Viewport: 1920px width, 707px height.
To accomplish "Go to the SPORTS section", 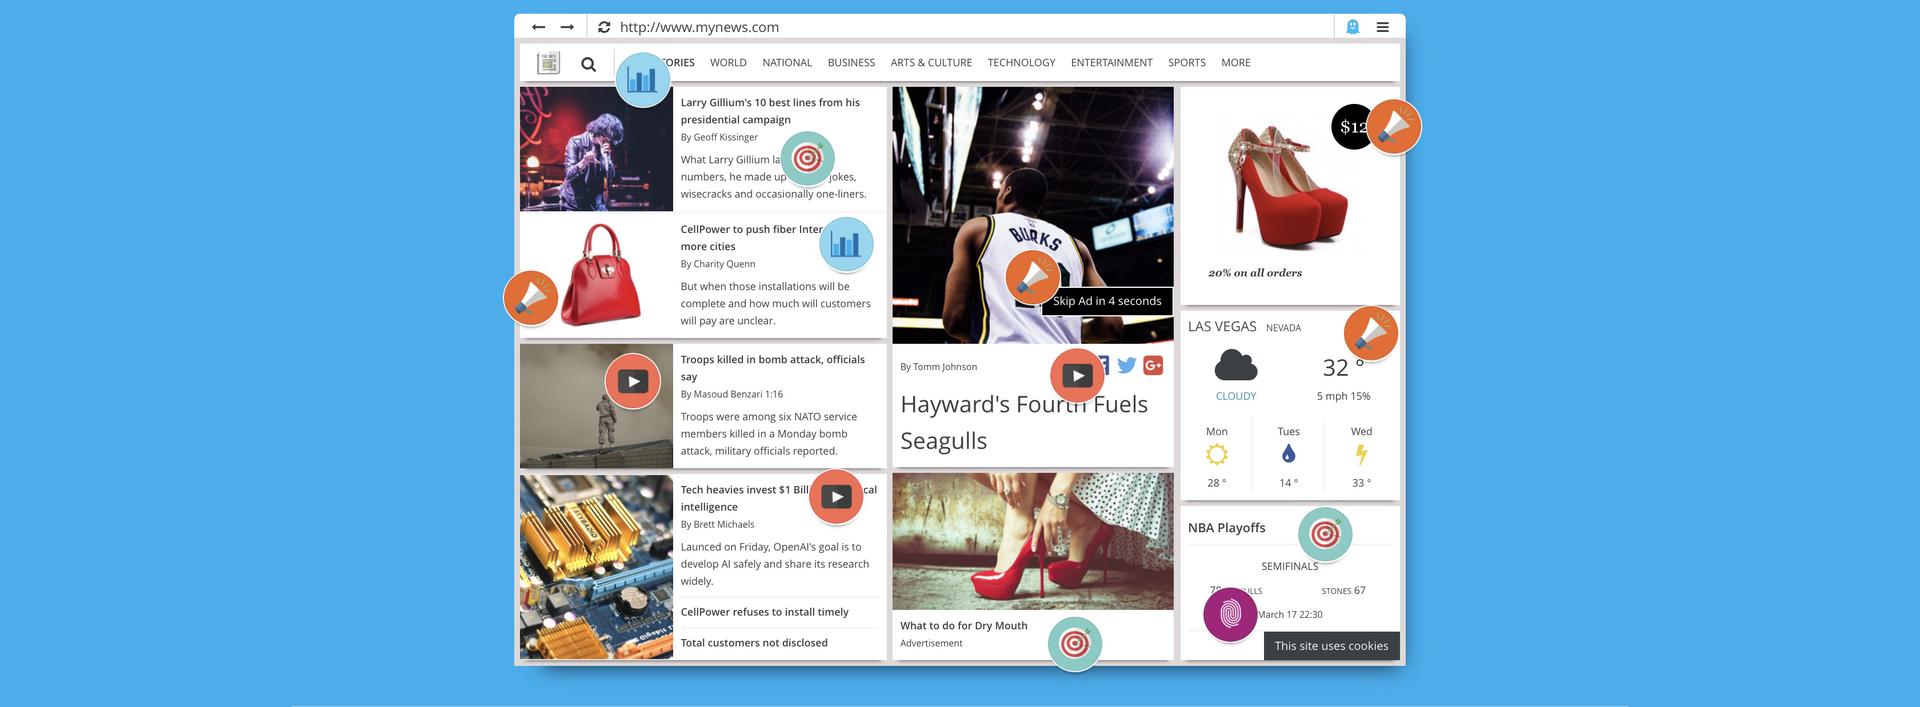I will 1187,63.
